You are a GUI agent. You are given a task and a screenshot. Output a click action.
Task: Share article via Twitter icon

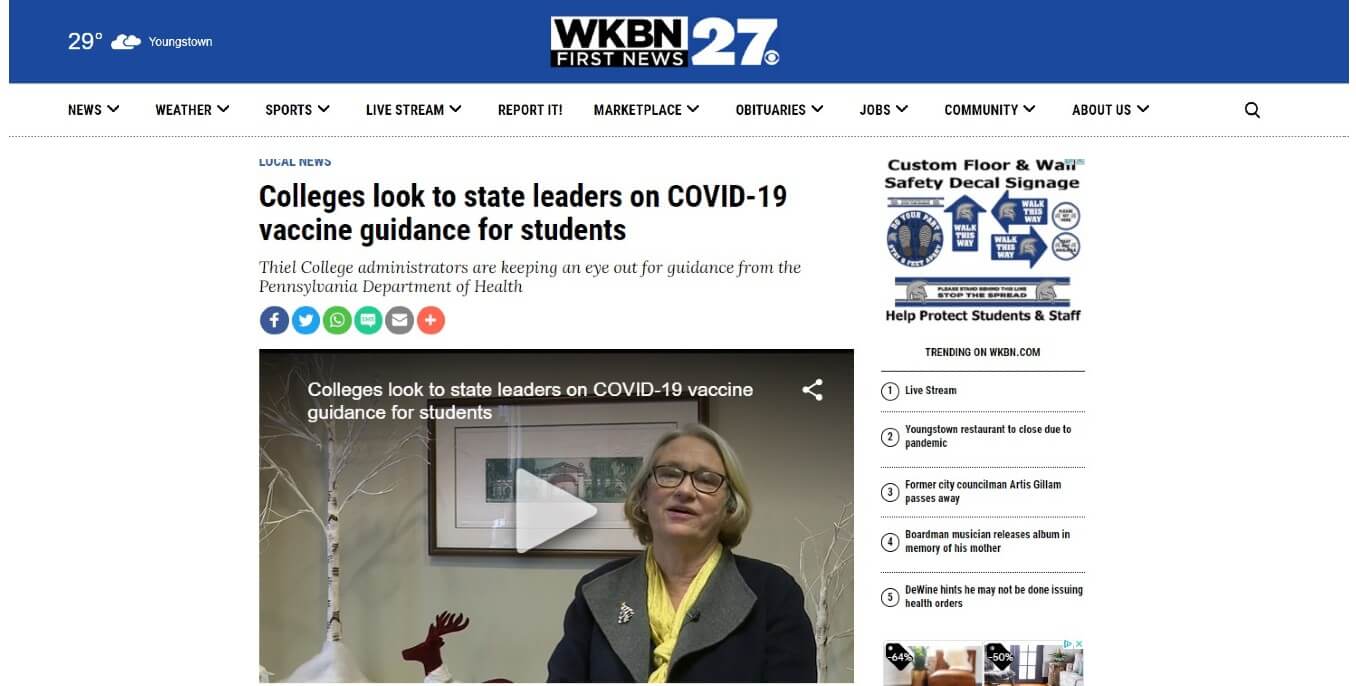[306, 320]
